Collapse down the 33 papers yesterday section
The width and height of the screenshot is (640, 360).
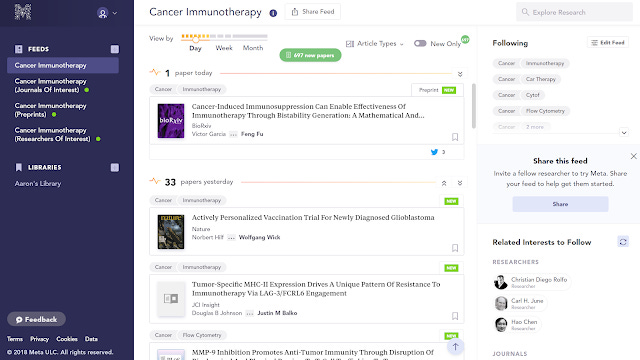(x=460, y=183)
